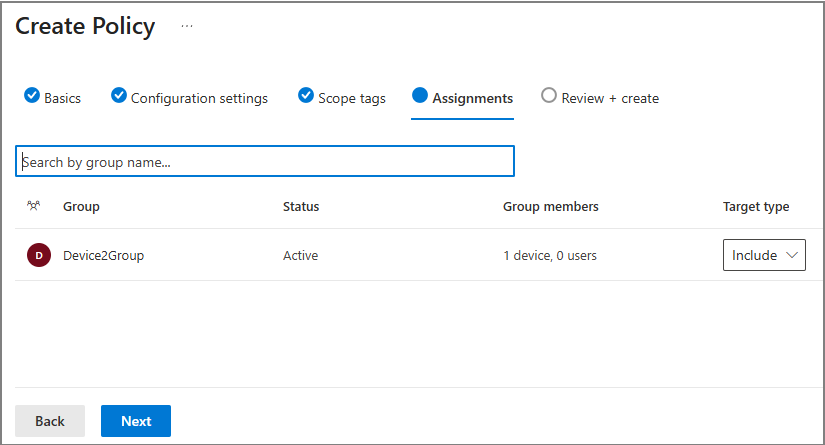Click the Scope tags checkmark icon
The width and height of the screenshot is (825, 445).
[x=306, y=96]
